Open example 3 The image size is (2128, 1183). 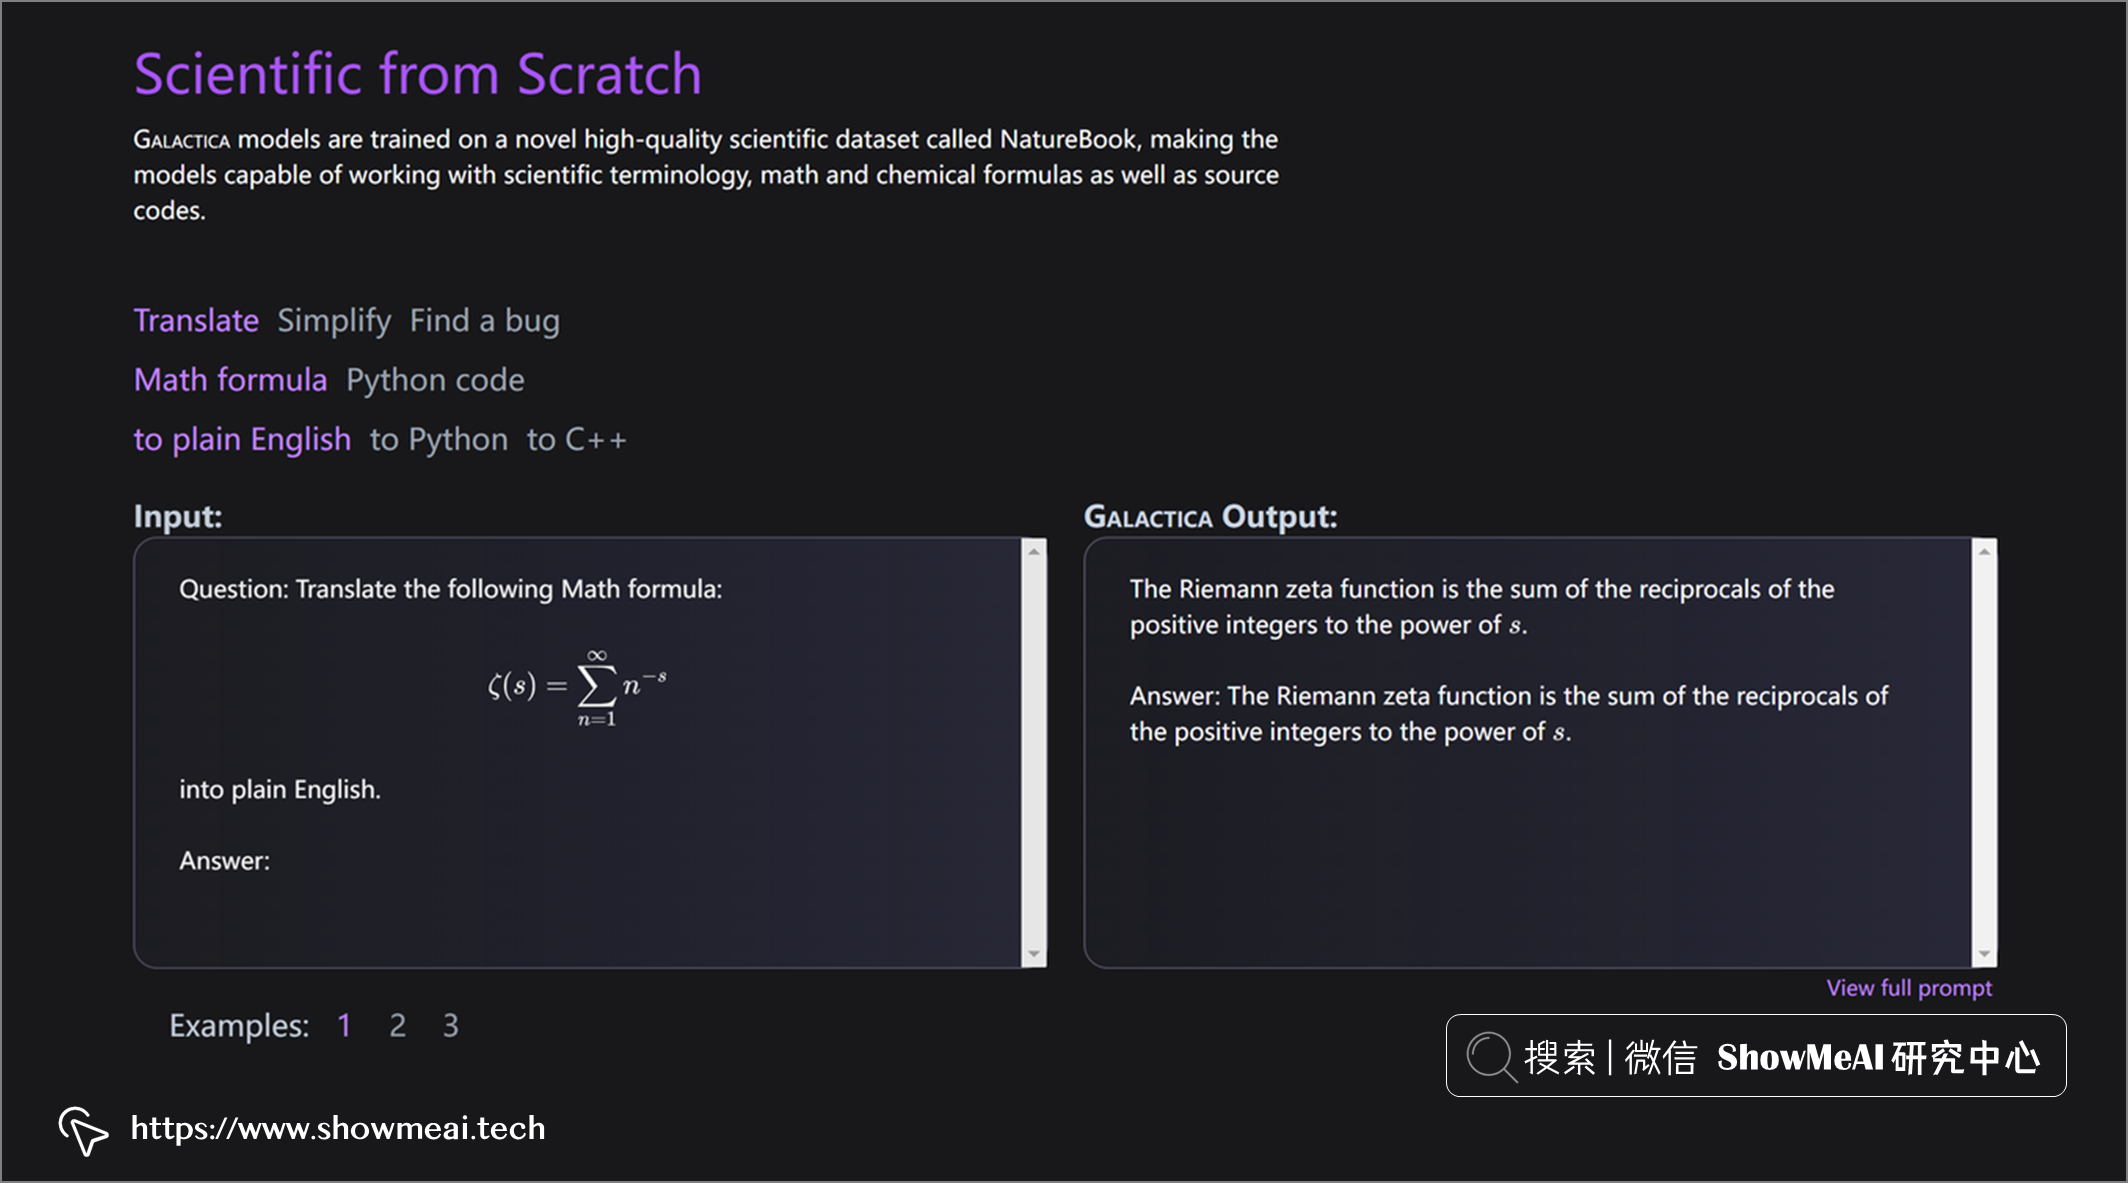click(x=451, y=1025)
